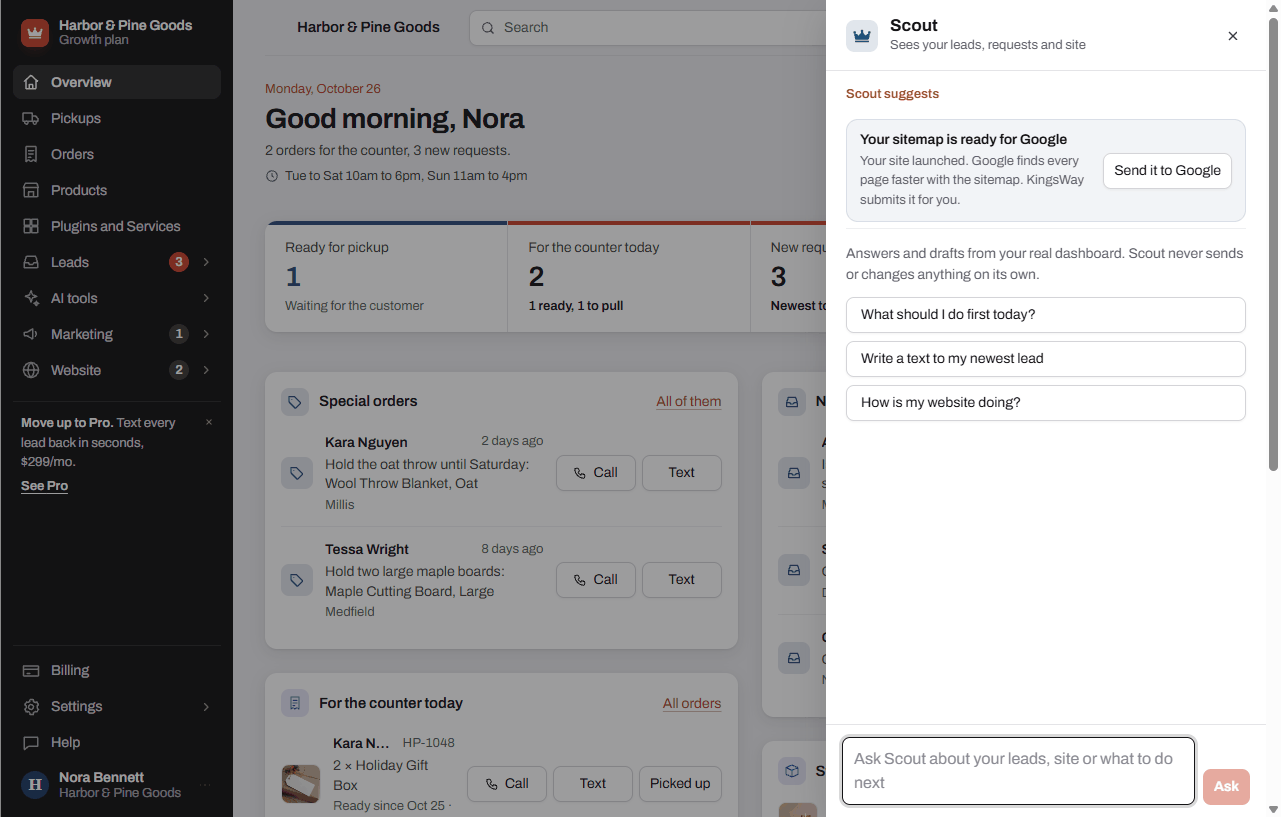Call Kara Nguyen about the special order
The width and height of the screenshot is (1281, 817).
(x=596, y=473)
